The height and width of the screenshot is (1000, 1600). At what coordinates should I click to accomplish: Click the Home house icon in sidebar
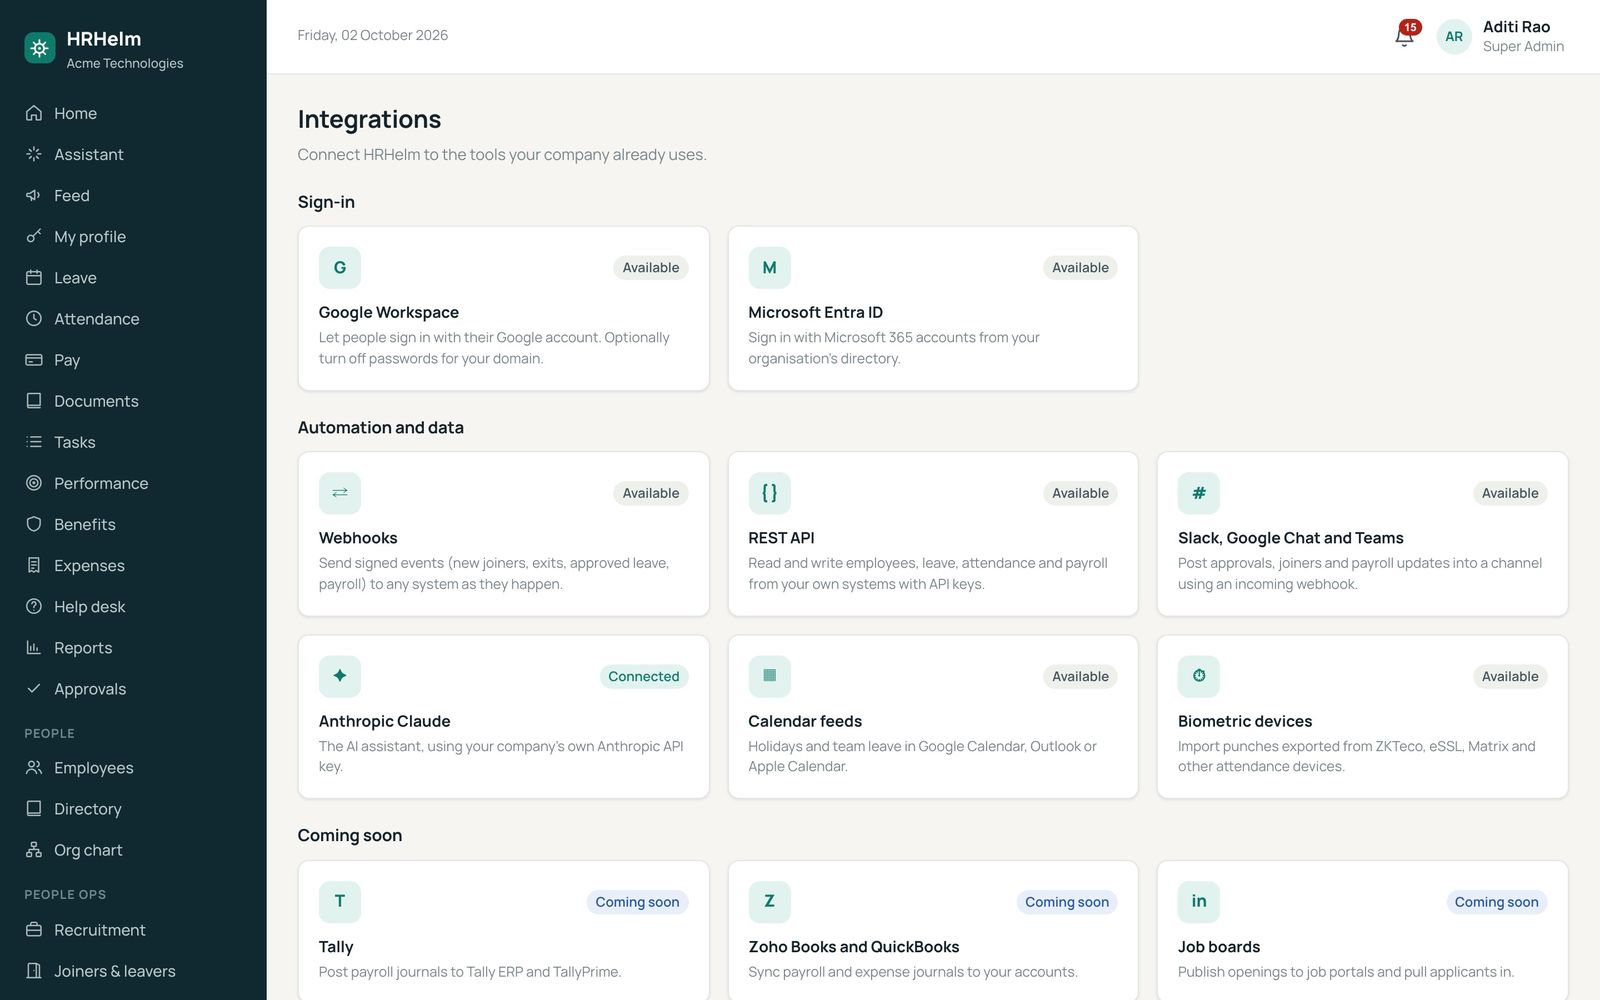[34, 113]
